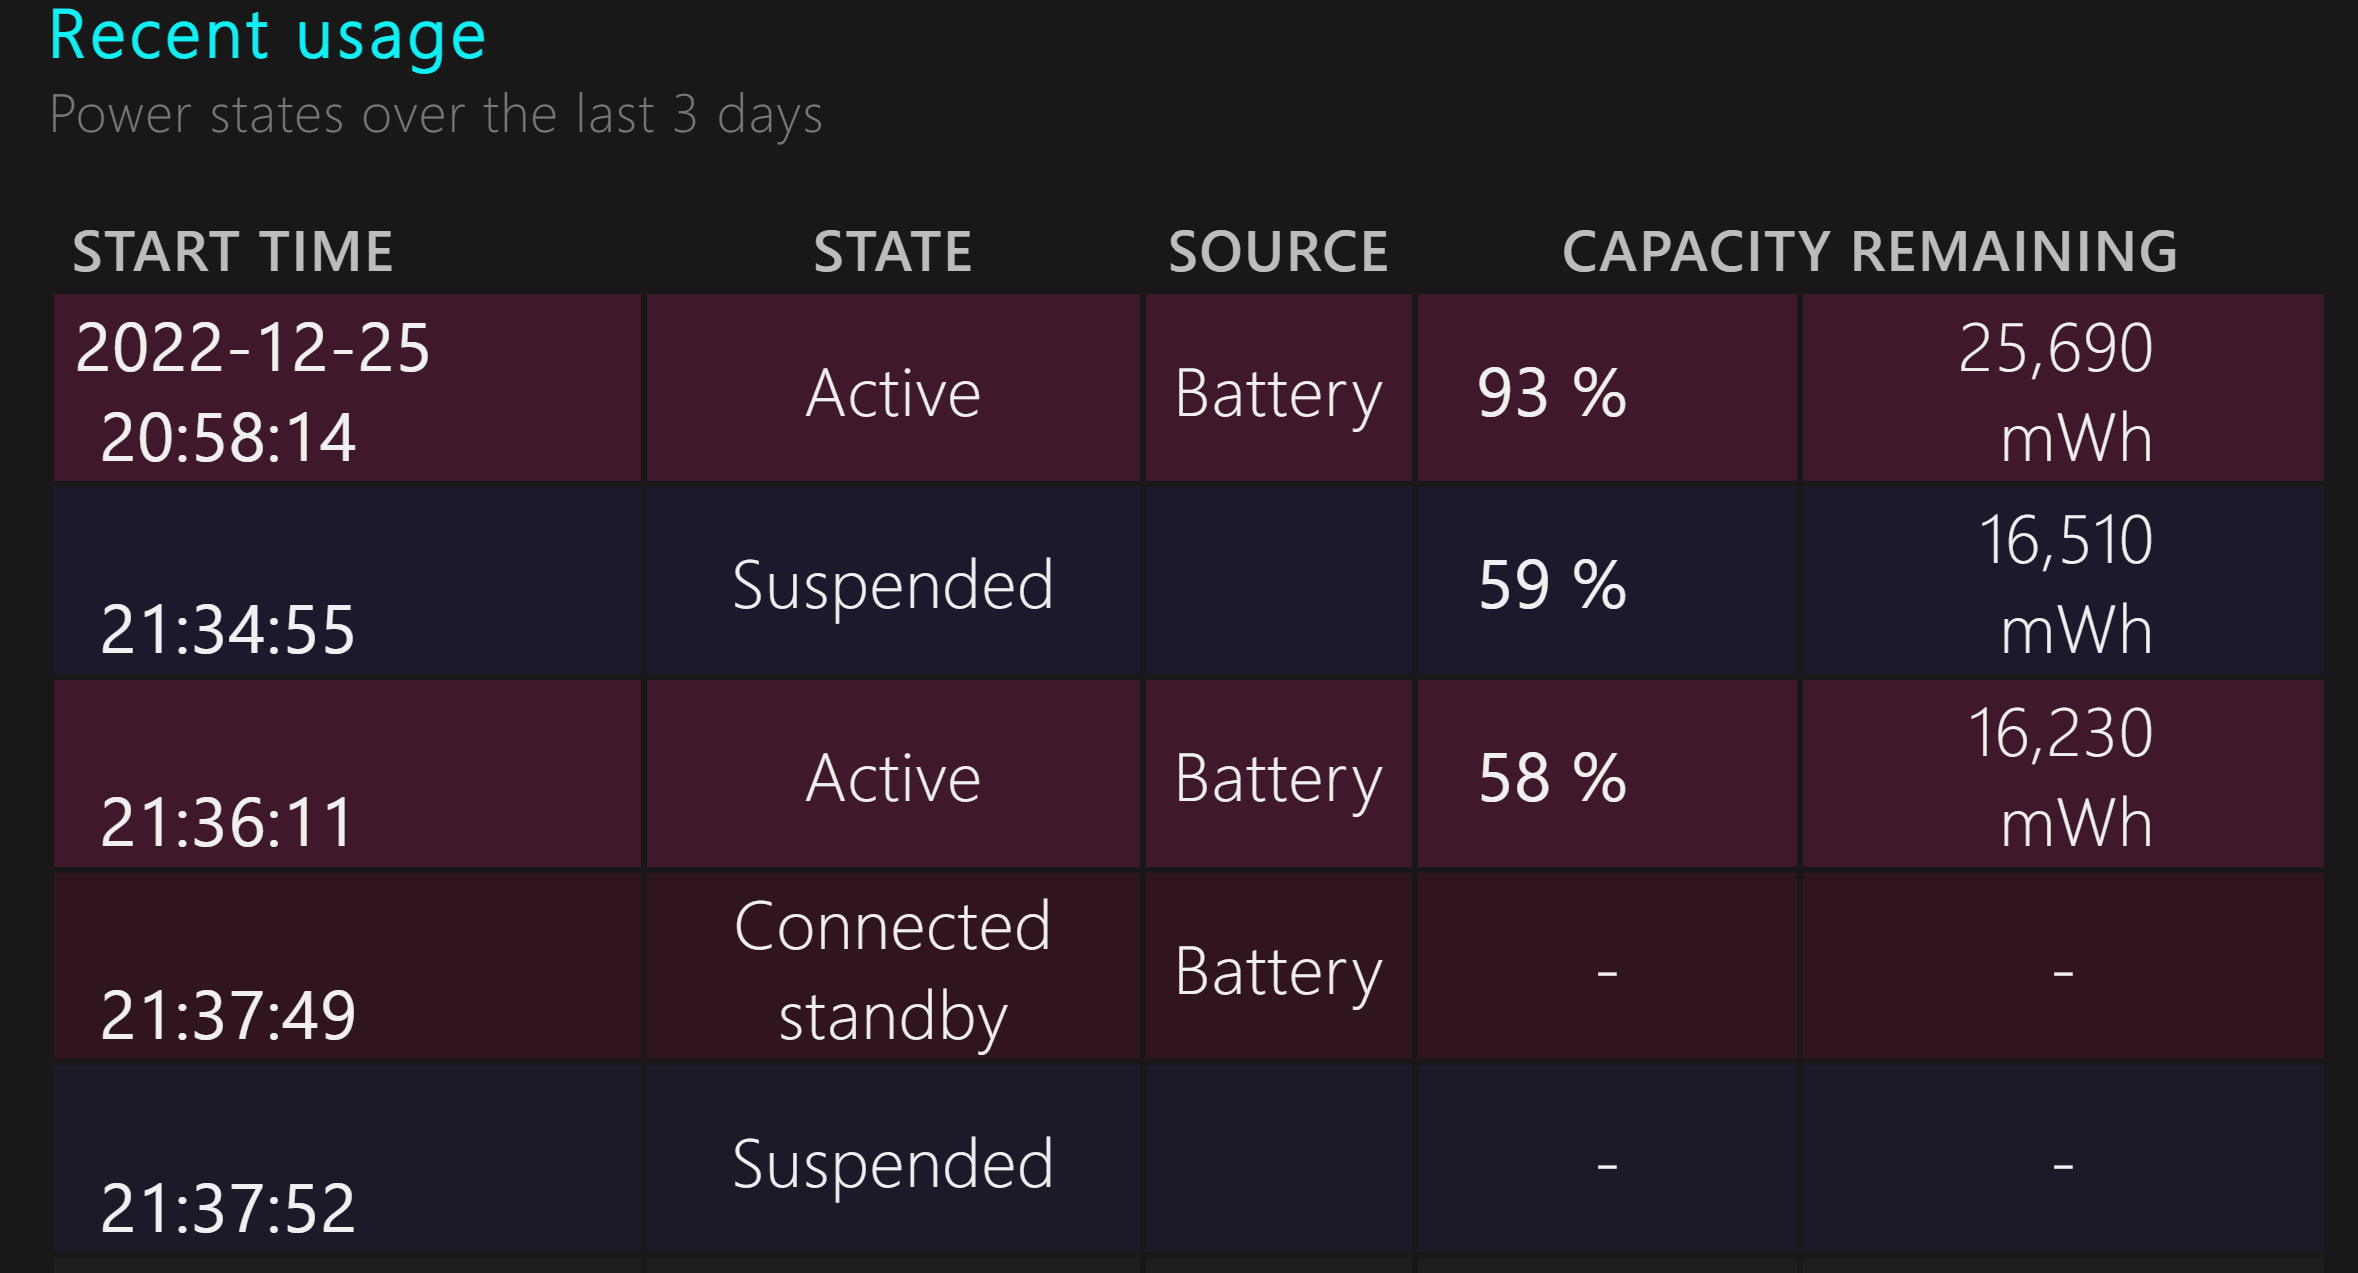Select the 2022-12-25 20:58:14 start time cell
This screenshot has height=1273, width=2358.
point(347,388)
